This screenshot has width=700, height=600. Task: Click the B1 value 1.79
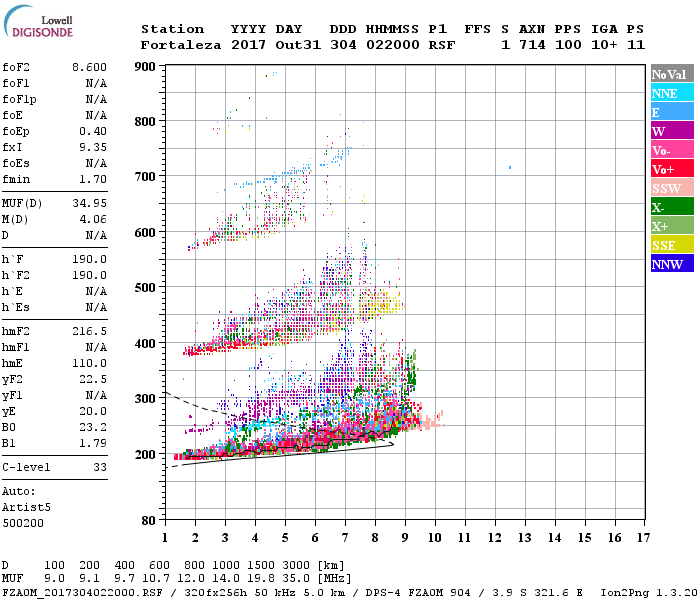pos(93,443)
